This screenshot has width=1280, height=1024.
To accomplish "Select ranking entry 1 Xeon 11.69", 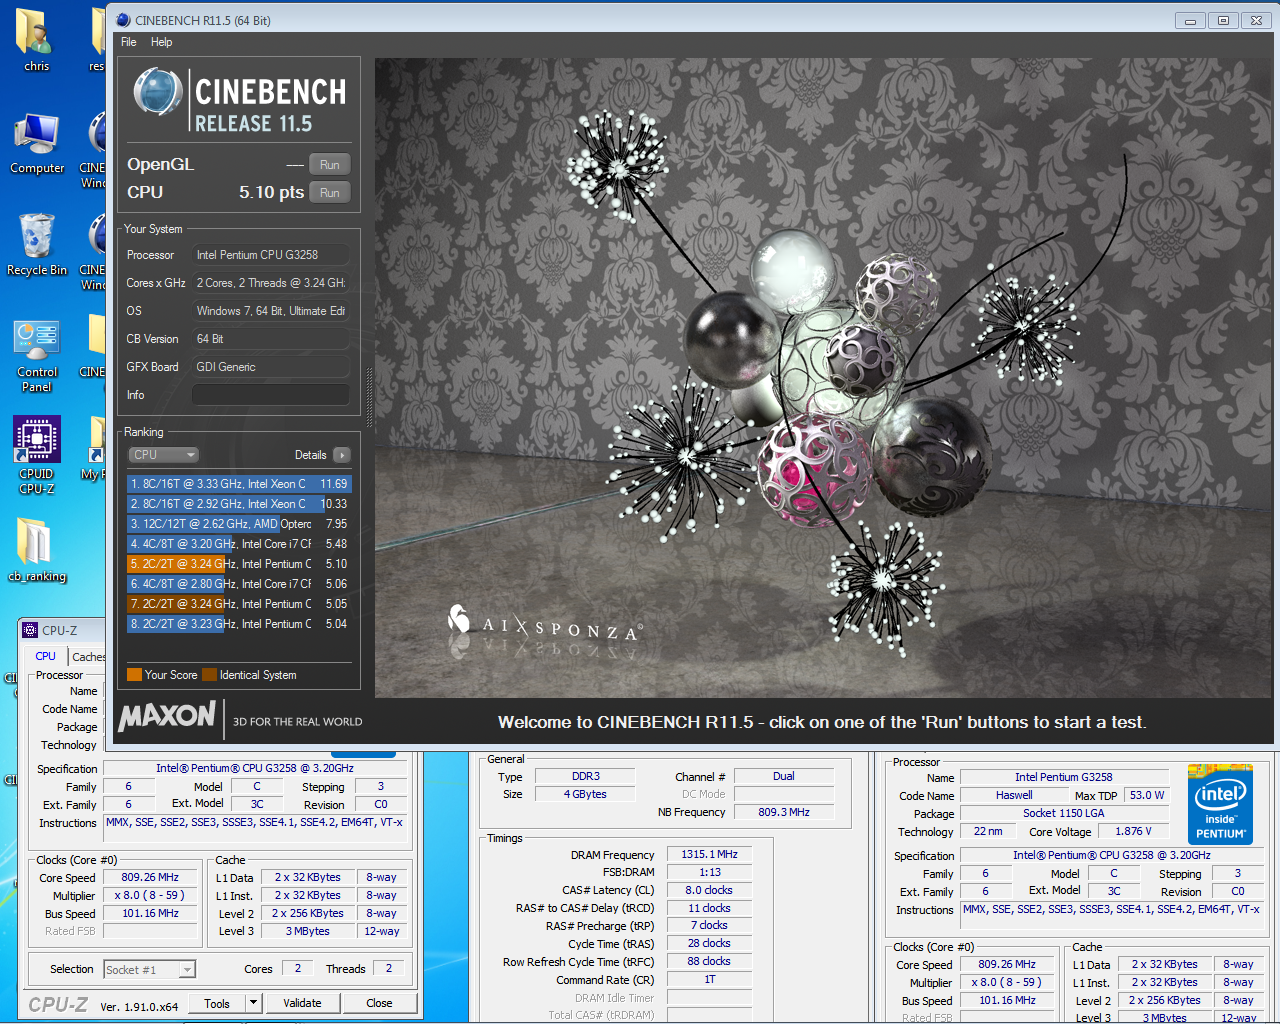I will (239, 484).
